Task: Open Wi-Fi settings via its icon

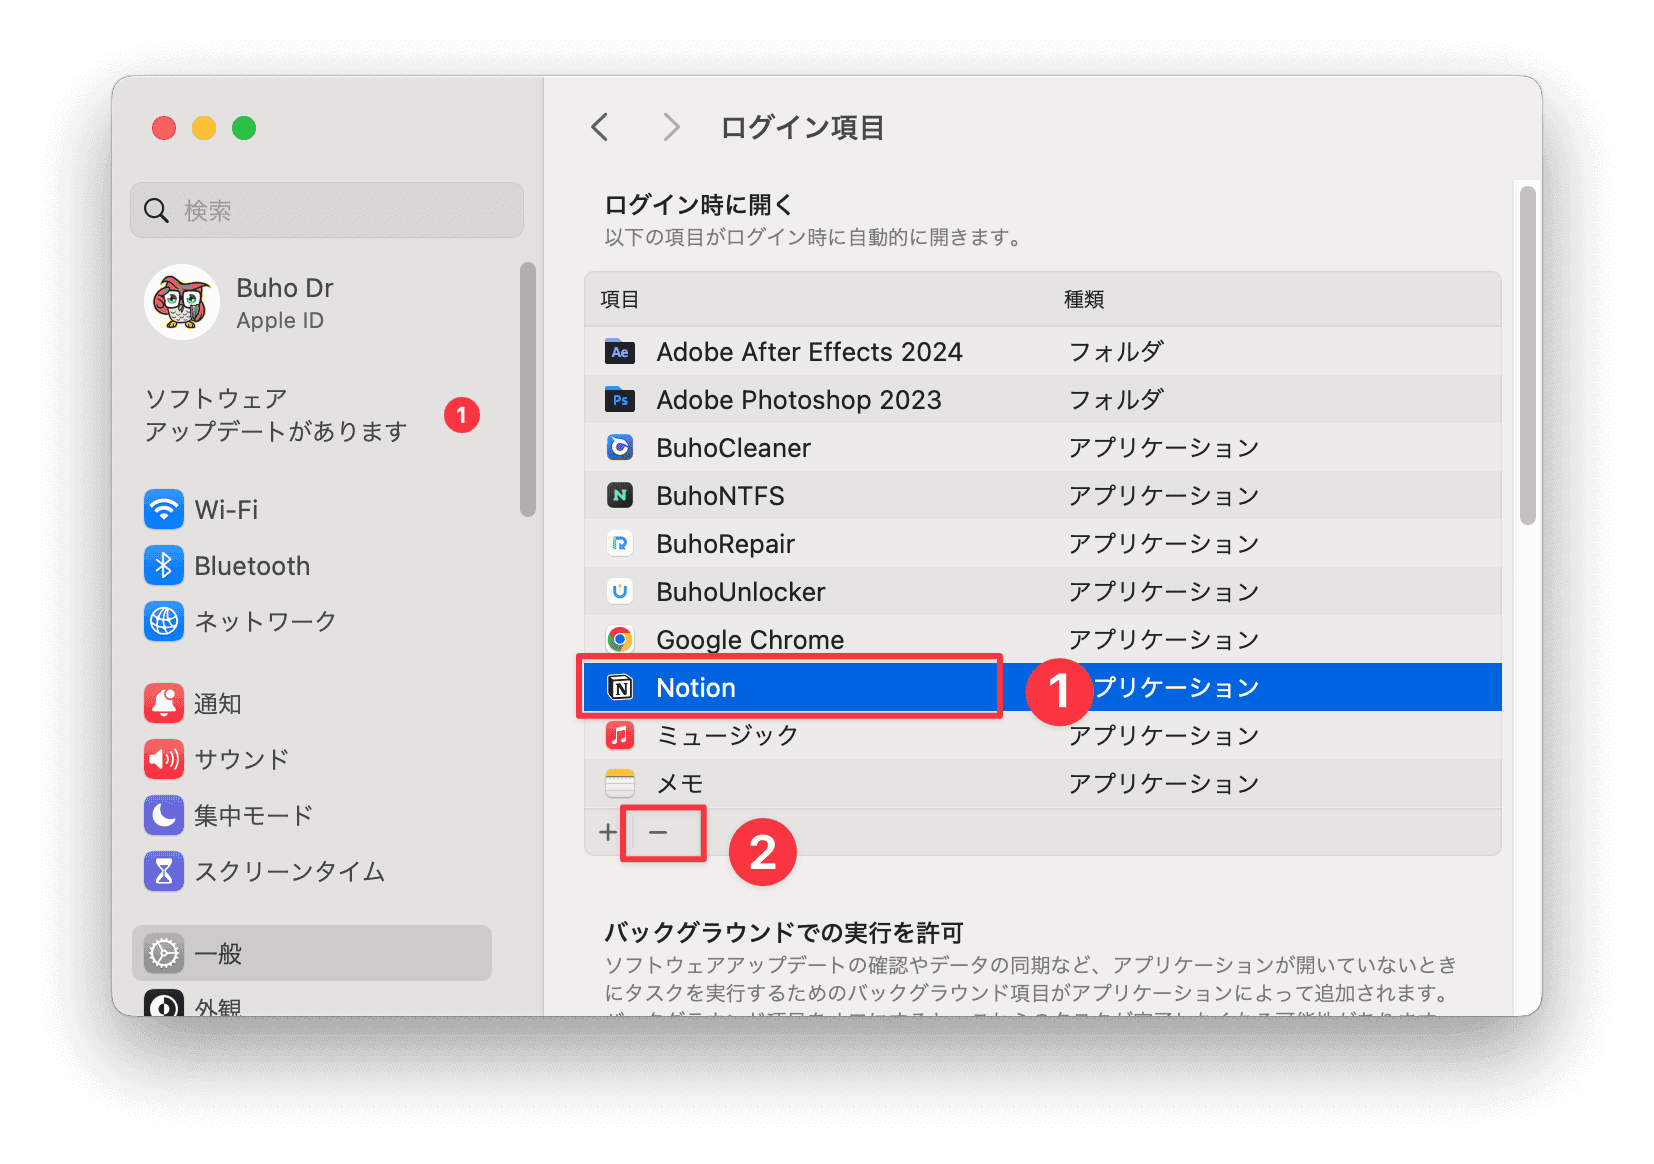Action: (164, 509)
